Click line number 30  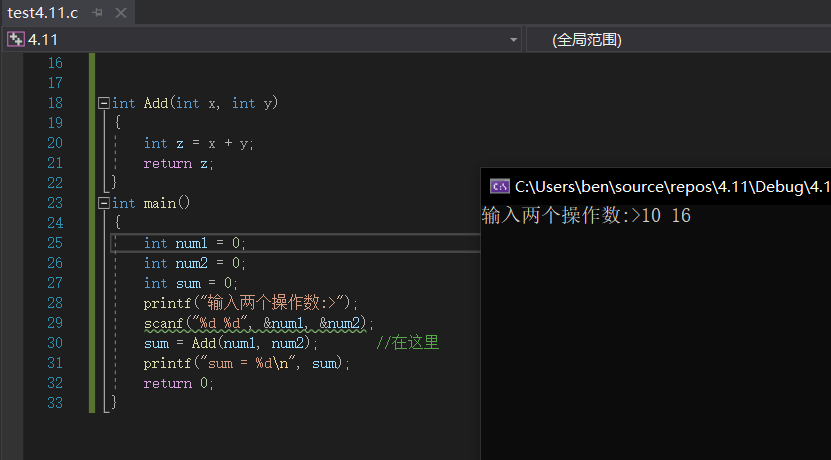pos(55,343)
